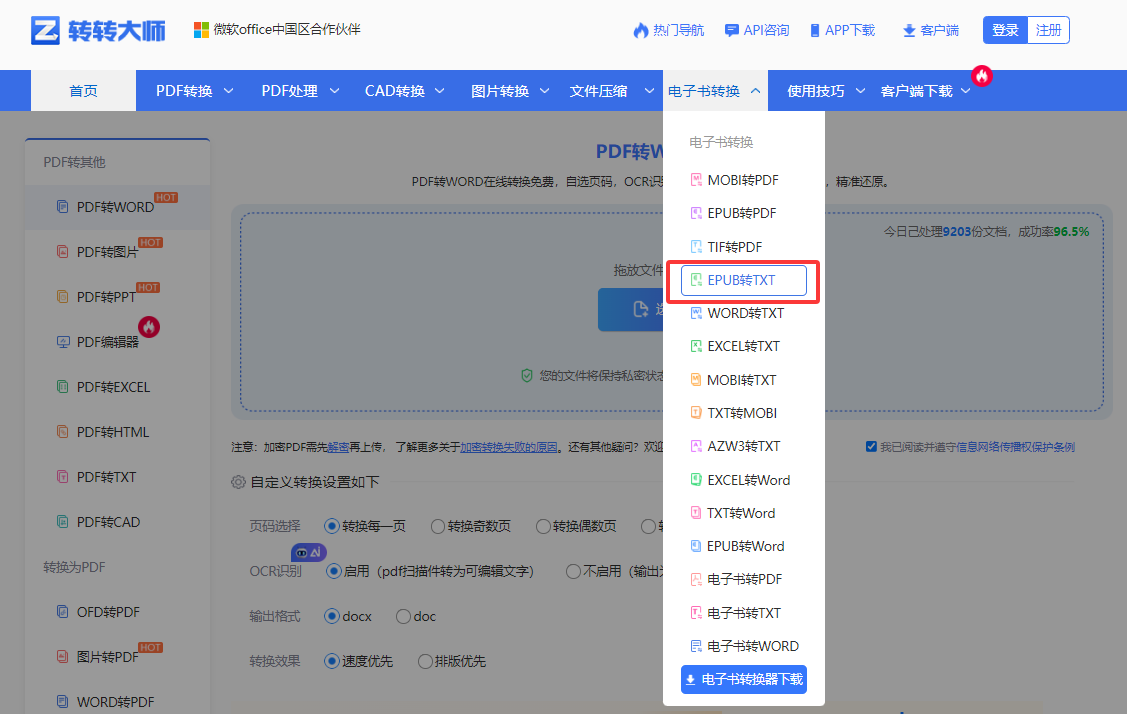Select the 转换偶数页 radio button
Image resolution: width=1127 pixels, height=714 pixels.
pyautogui.click(x=543, y=526)
